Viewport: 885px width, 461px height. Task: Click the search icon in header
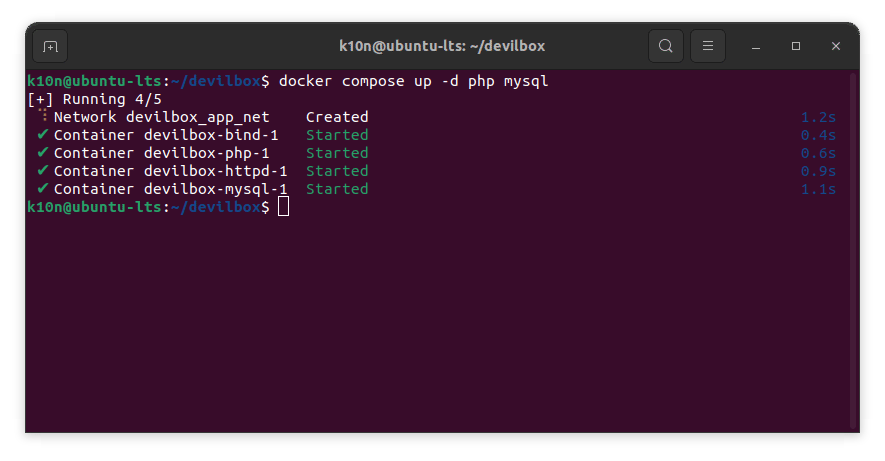665,46
